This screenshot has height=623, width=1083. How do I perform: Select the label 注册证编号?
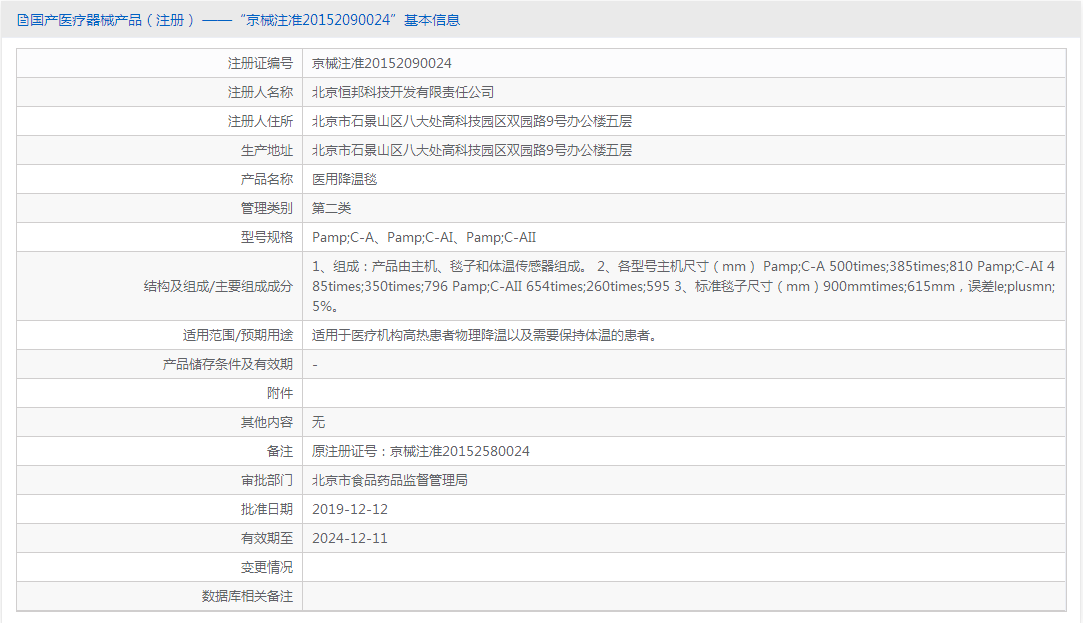[x=260, y=64]
